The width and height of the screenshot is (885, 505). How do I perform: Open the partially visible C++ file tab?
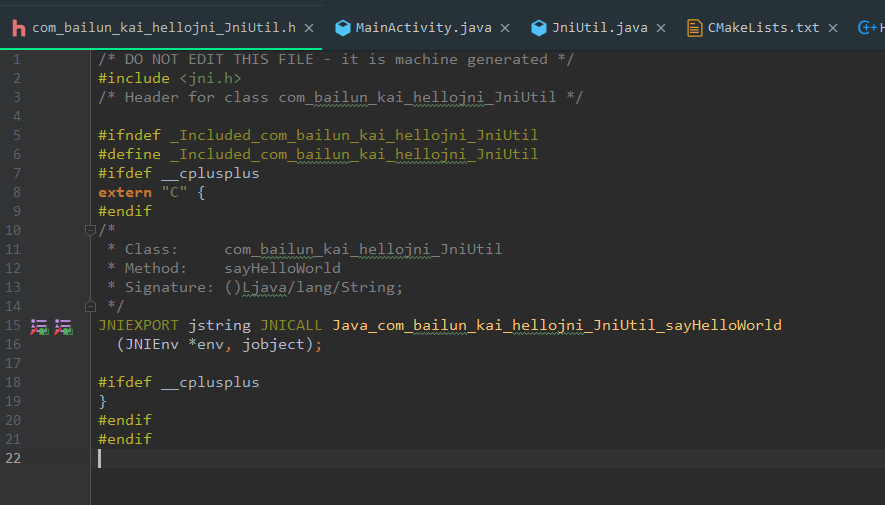click(x=871, y=28)
